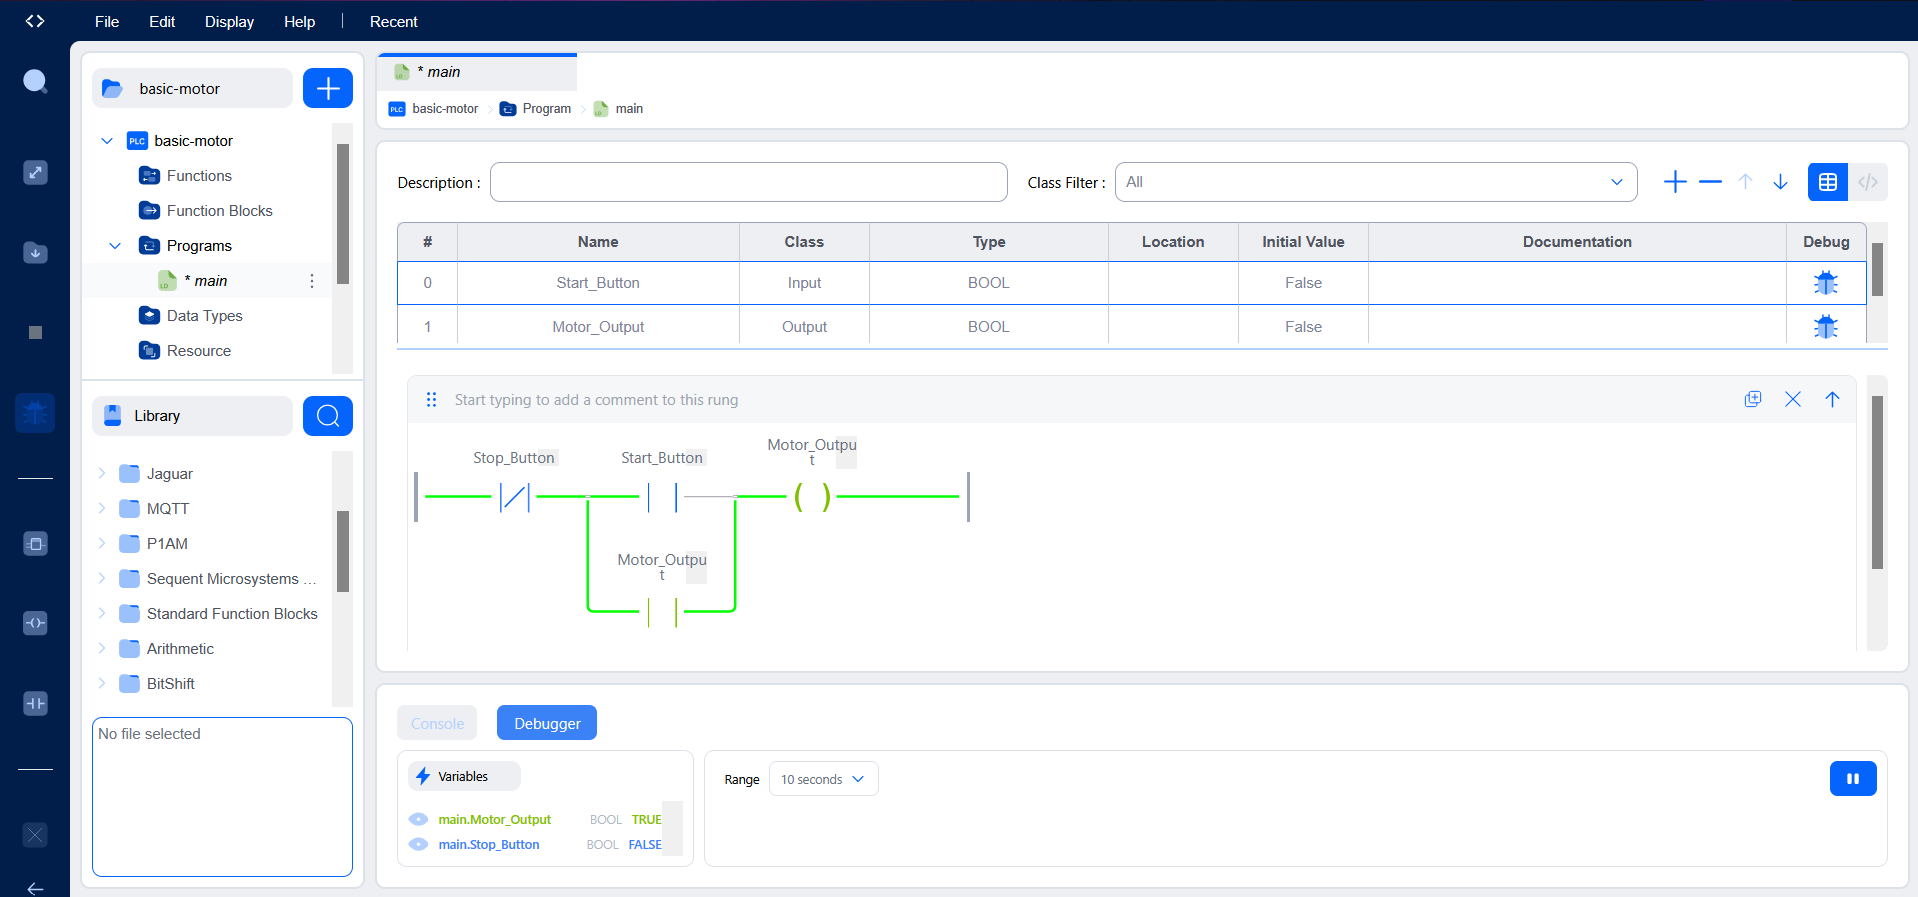
Task: Expand the Arithmetic library folder
Action: click(102, 648)
